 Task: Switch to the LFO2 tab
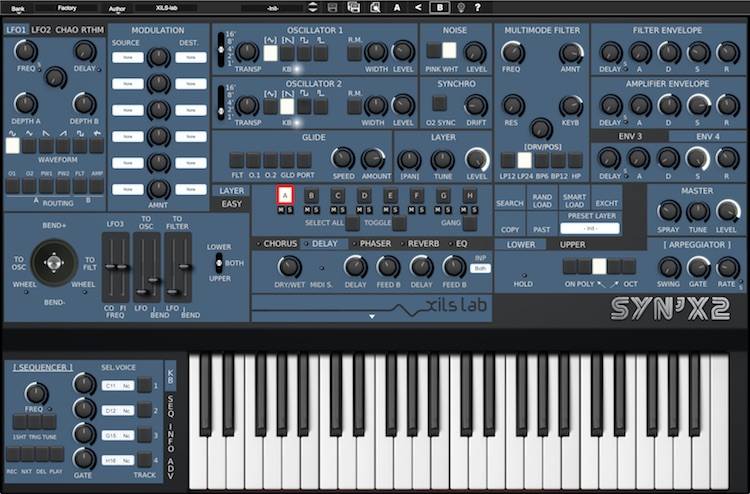41,30
